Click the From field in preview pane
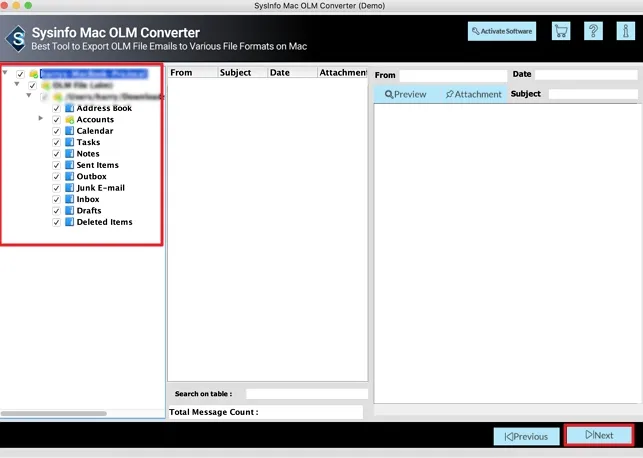 [453, 75]
